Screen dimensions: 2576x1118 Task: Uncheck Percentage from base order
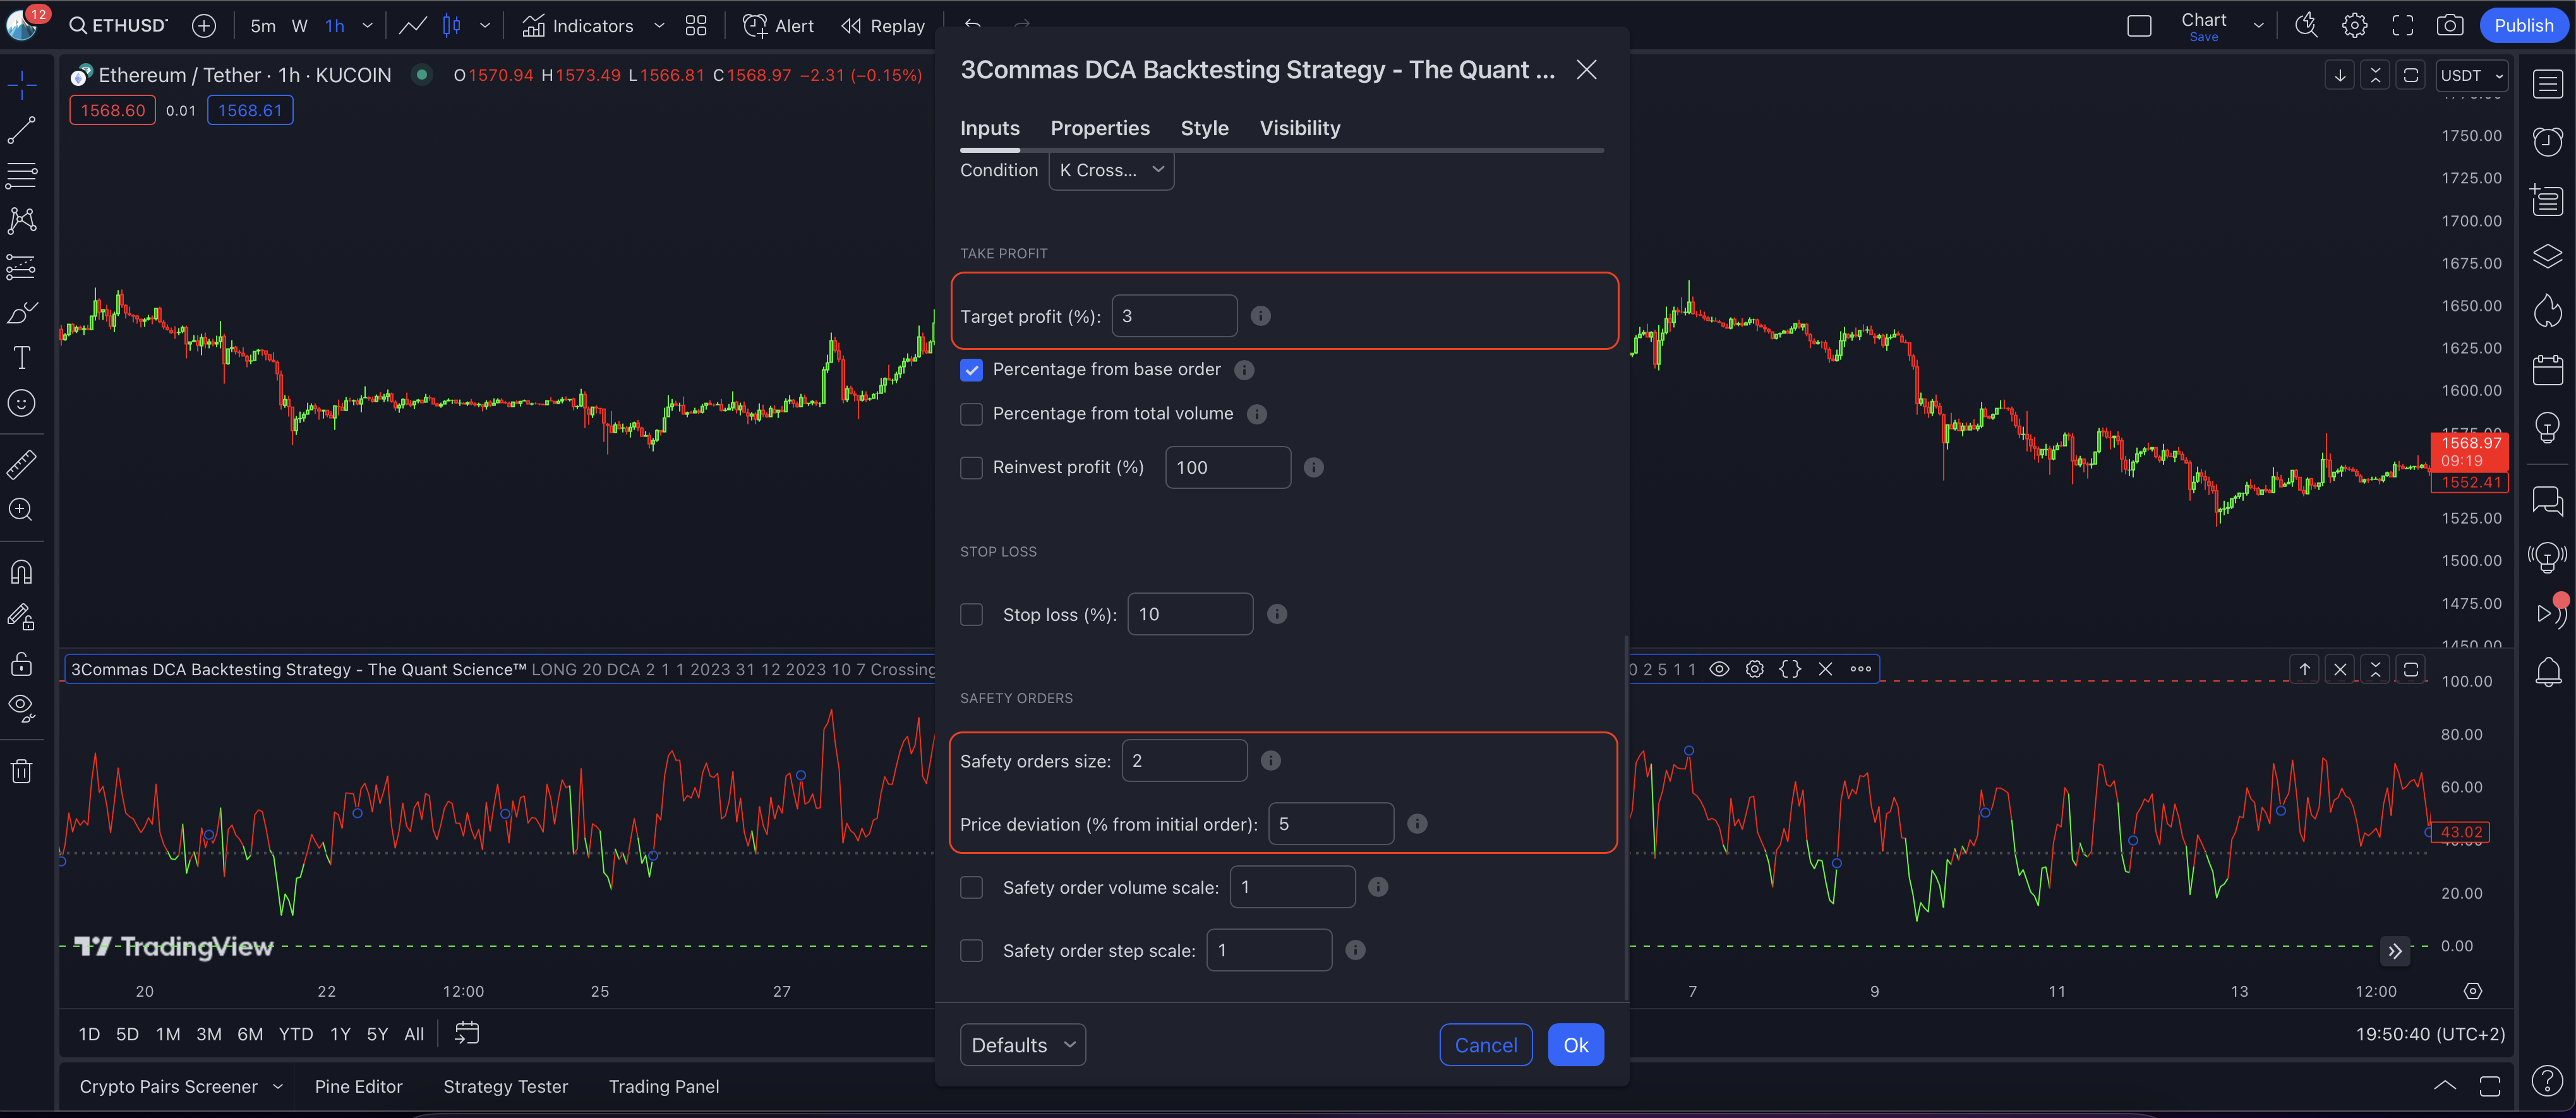coord(971,370)
